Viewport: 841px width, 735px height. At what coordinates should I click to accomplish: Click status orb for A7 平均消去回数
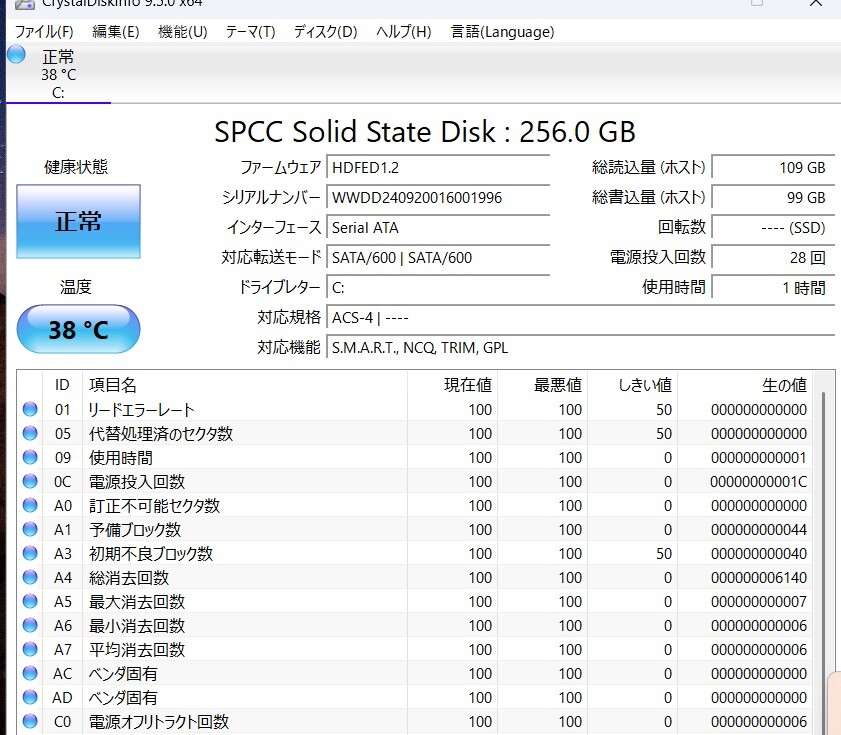click(30, 649)
